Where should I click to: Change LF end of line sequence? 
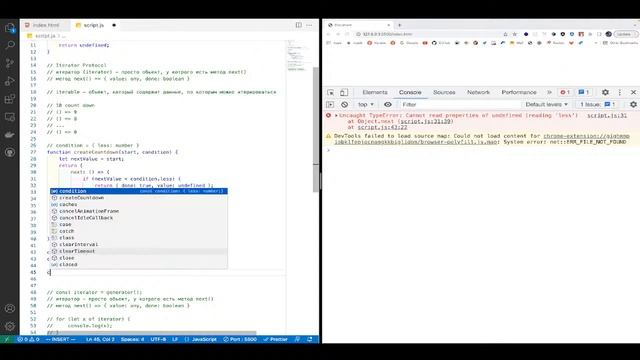click(175, 339)
